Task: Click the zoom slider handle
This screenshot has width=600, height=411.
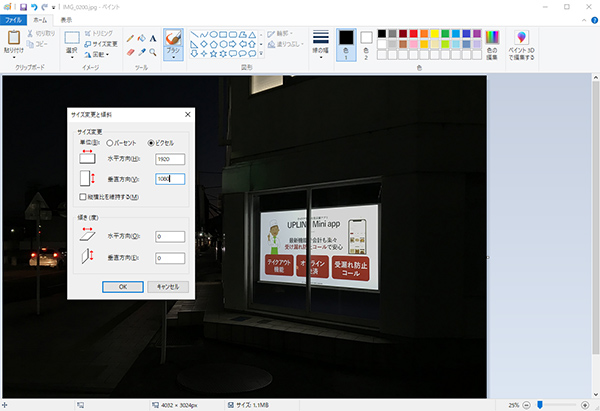Action: tap(540, 404)
